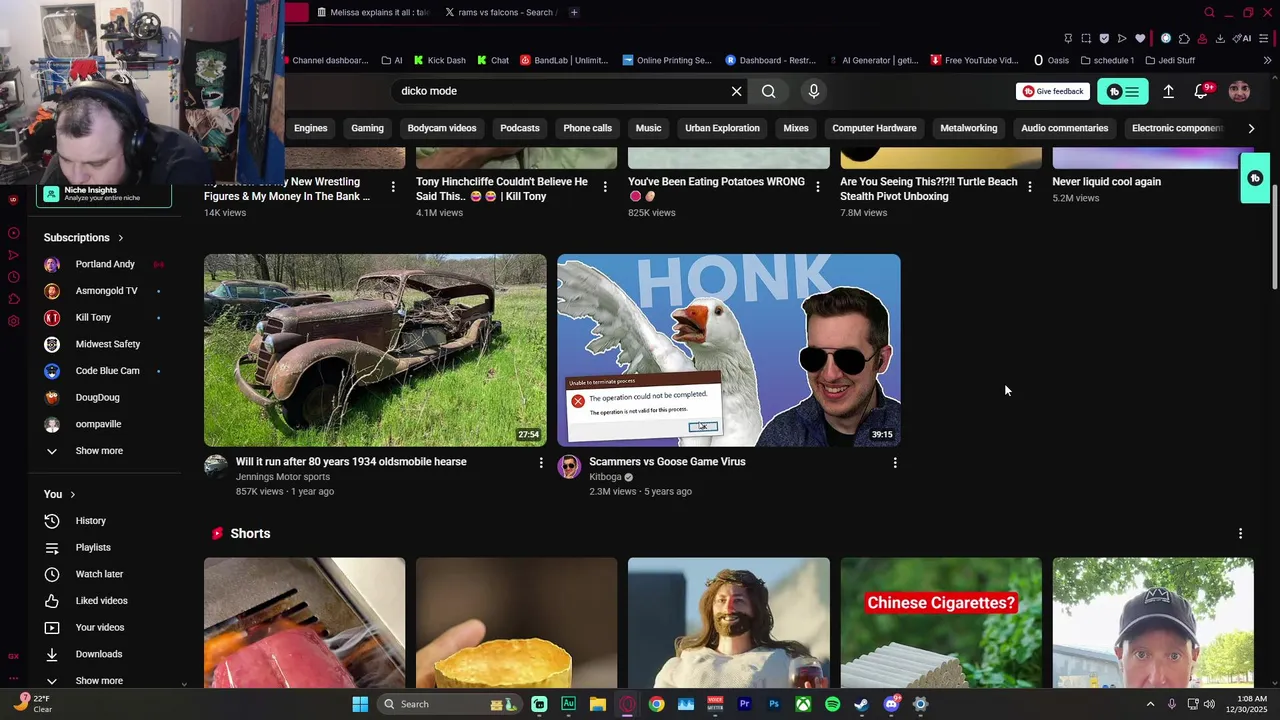Open more options for the Shorts section
The image size is (1280, 720).
[1240, 534]
